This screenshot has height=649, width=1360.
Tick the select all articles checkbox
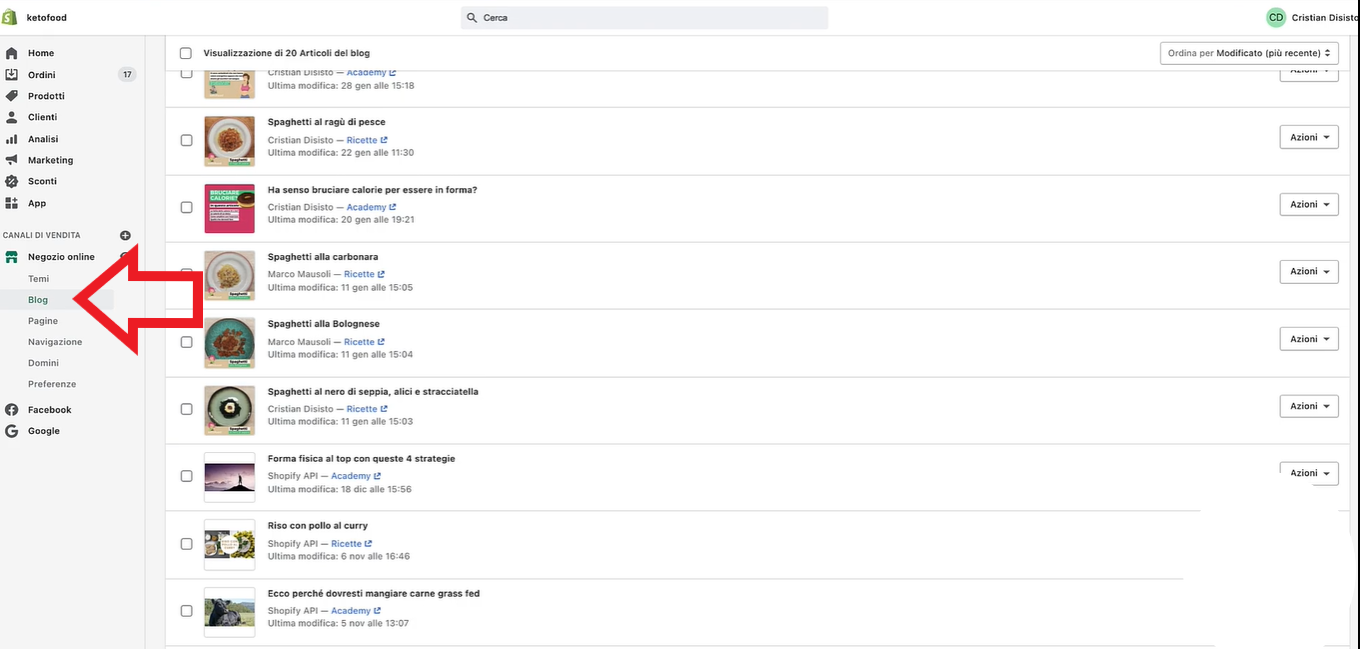pos(185,53)
